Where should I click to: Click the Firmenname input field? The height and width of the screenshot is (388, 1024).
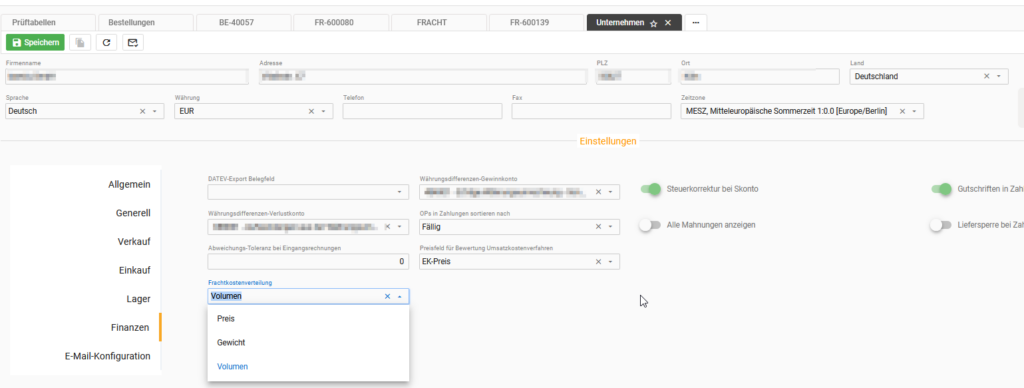click(127, 76)
